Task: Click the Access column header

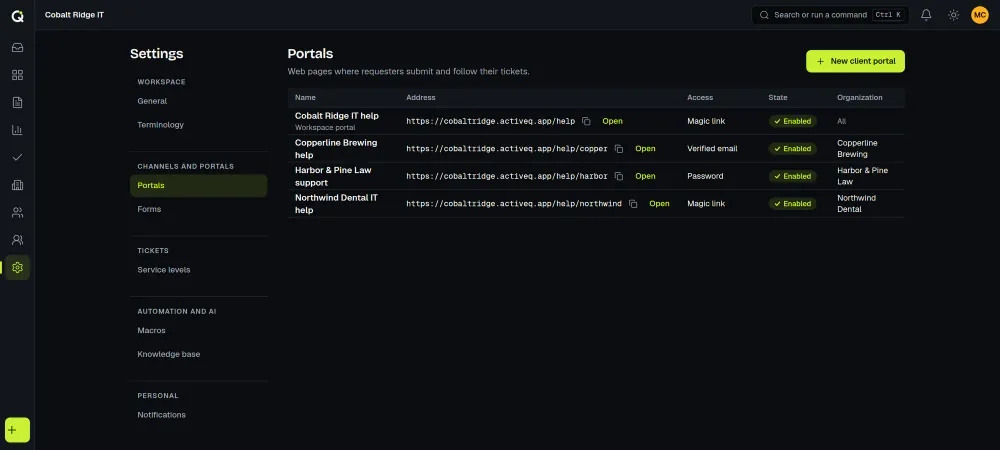Action: (700, 98)
